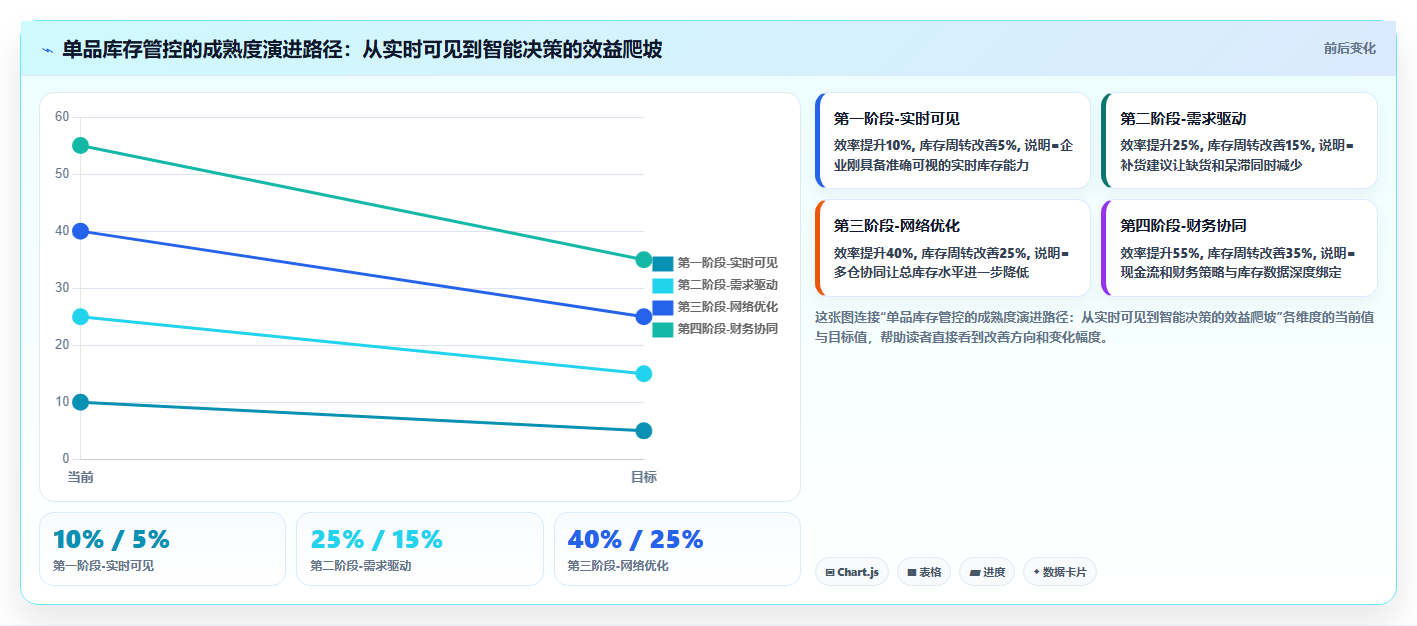Click legend text 第三阶段-网络优化
1417x626 pixels.
pos(727,307)
